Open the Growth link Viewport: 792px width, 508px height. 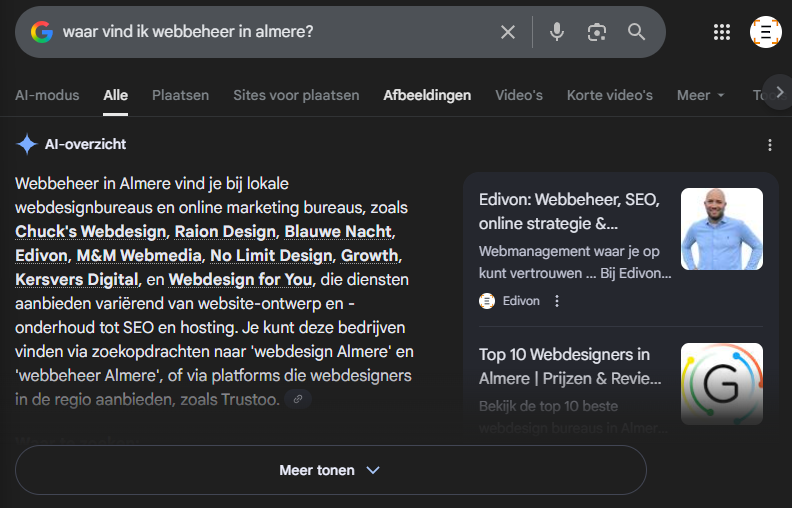[370, 256]
